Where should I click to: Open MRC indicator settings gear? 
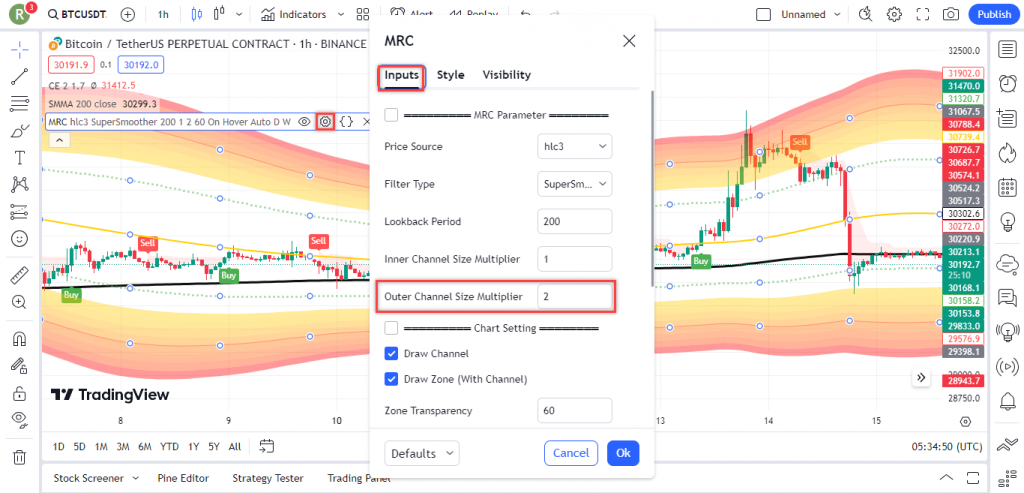pyautogui.click(x=325, y=121)
